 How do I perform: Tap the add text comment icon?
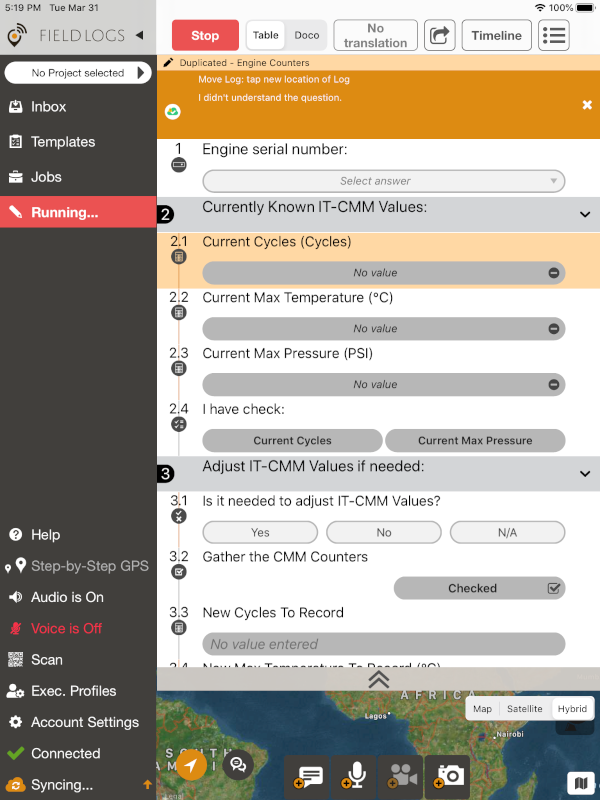(x=308, y=774)
